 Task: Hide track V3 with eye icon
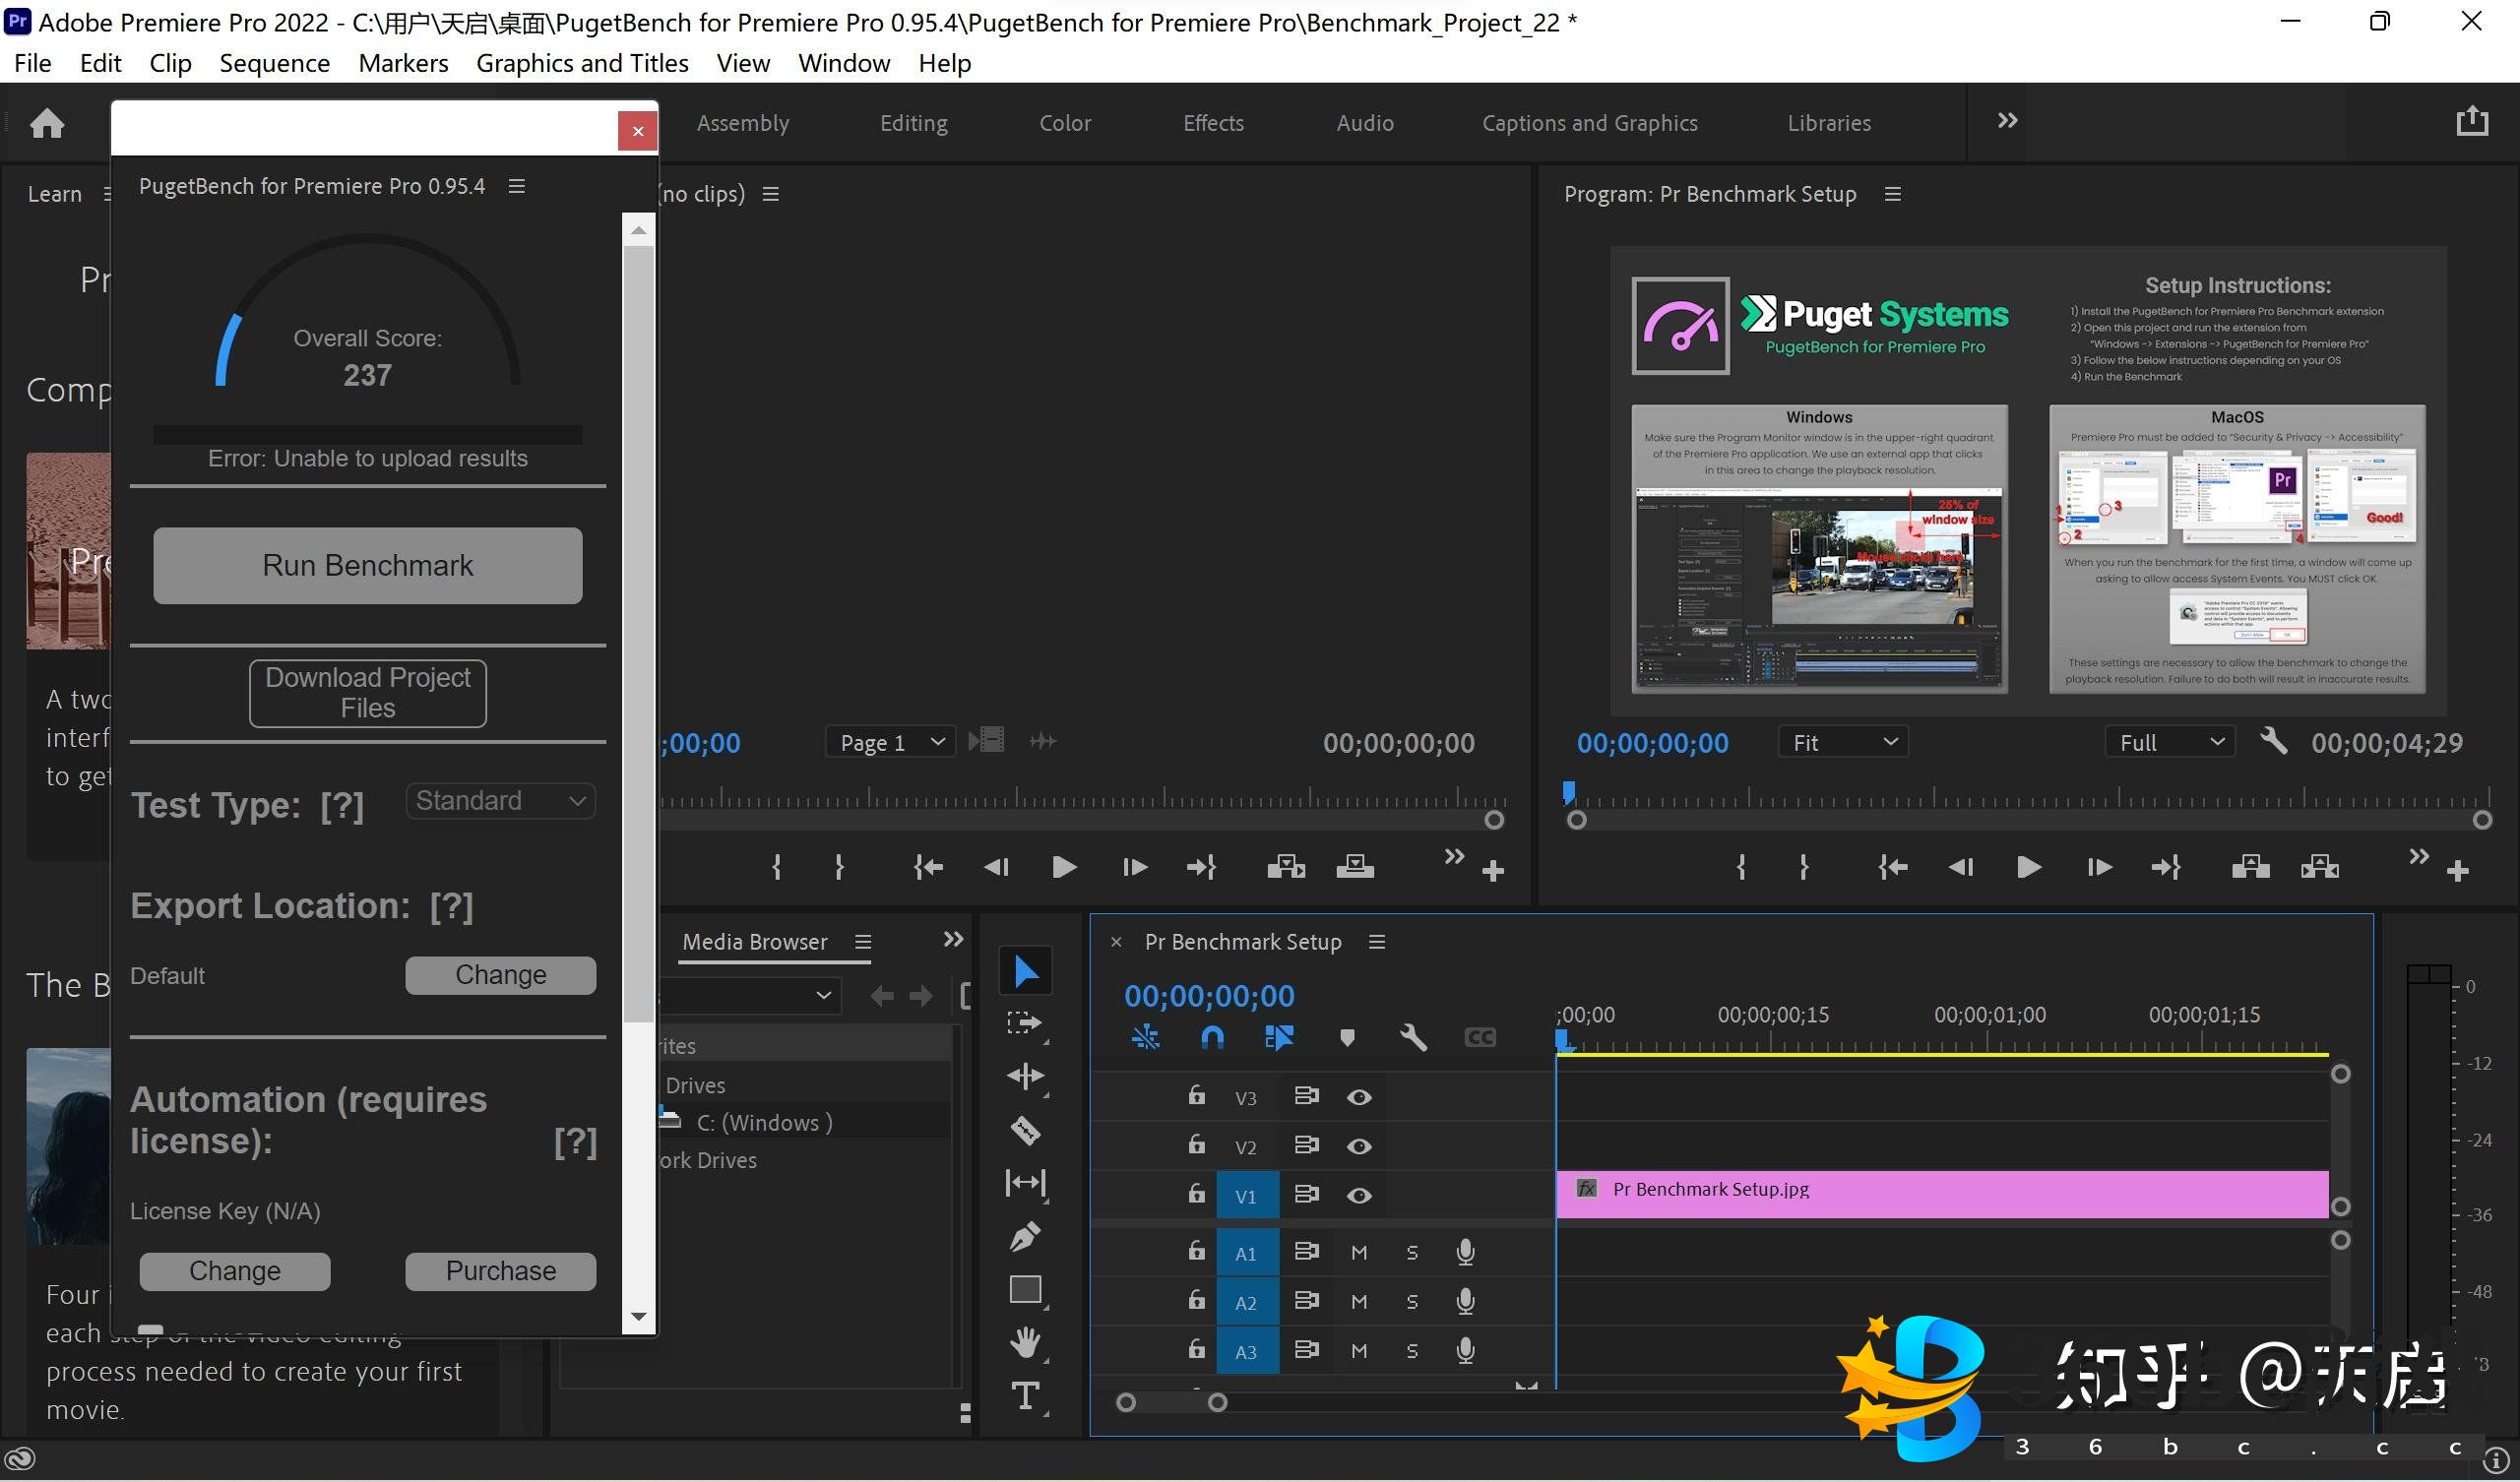pyautogui.click(x=1358, y=1097)
